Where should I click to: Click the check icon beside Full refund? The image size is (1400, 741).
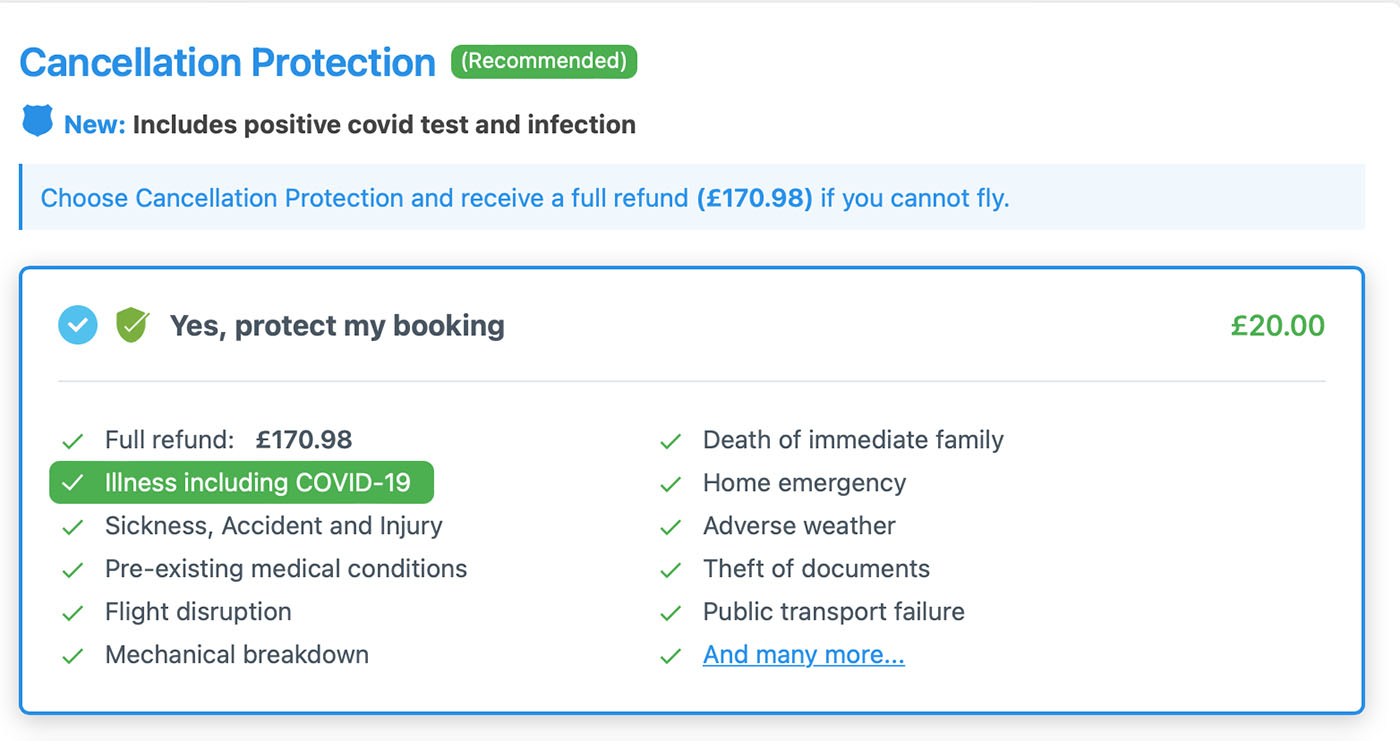(x=72, y=440)
